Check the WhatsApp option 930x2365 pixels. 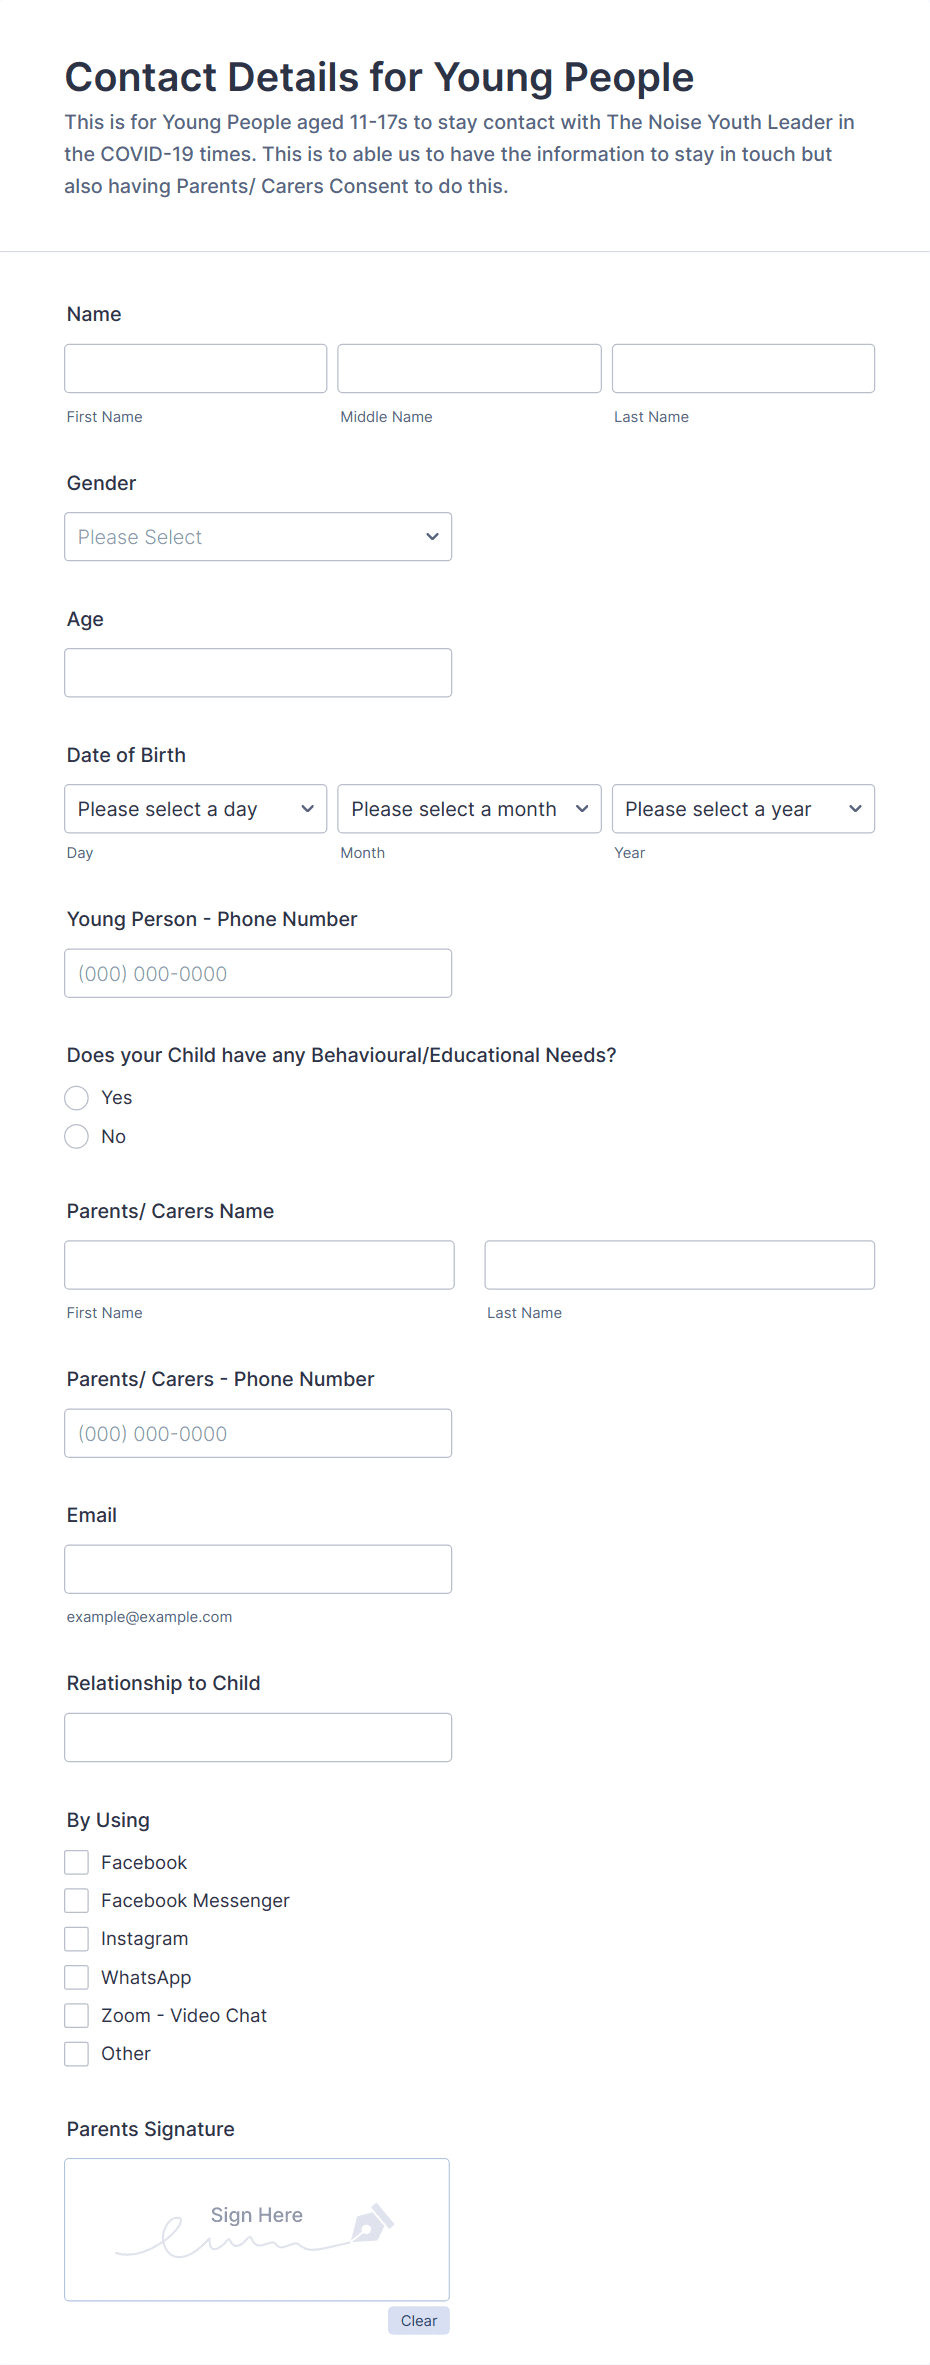(x=76, y=1976)
